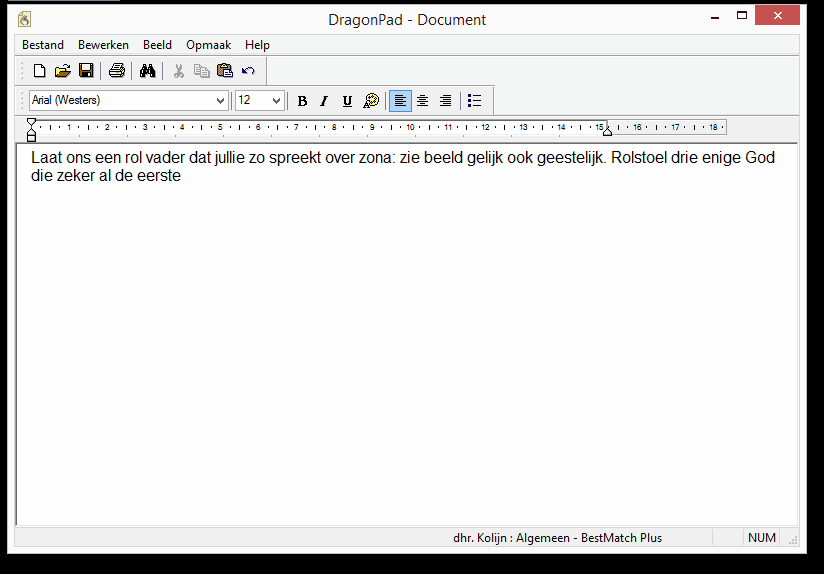Open the Opmaak menu
Image resolution: width=824 pixels, height=574 pixels.
(x=208, y=45)
